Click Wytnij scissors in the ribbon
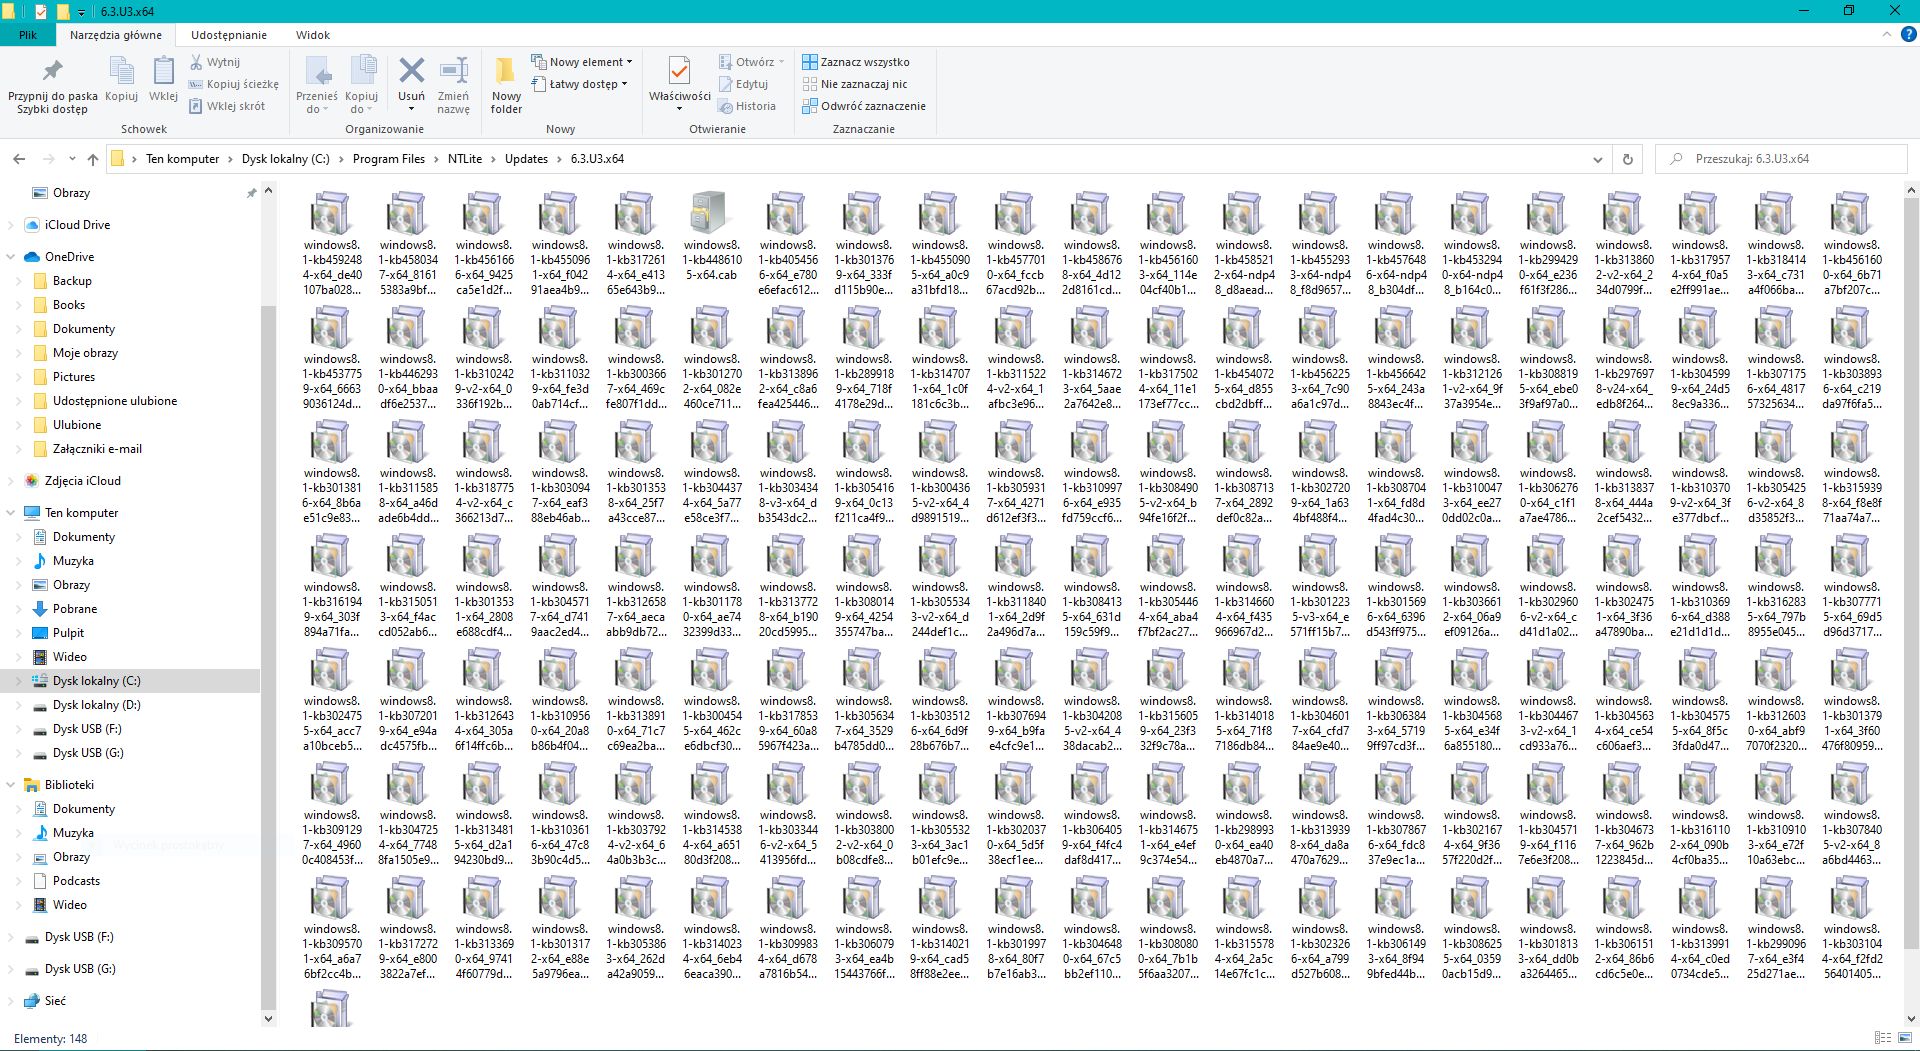This screenshot has width=1920, height=1051. (x=215, y=62)
